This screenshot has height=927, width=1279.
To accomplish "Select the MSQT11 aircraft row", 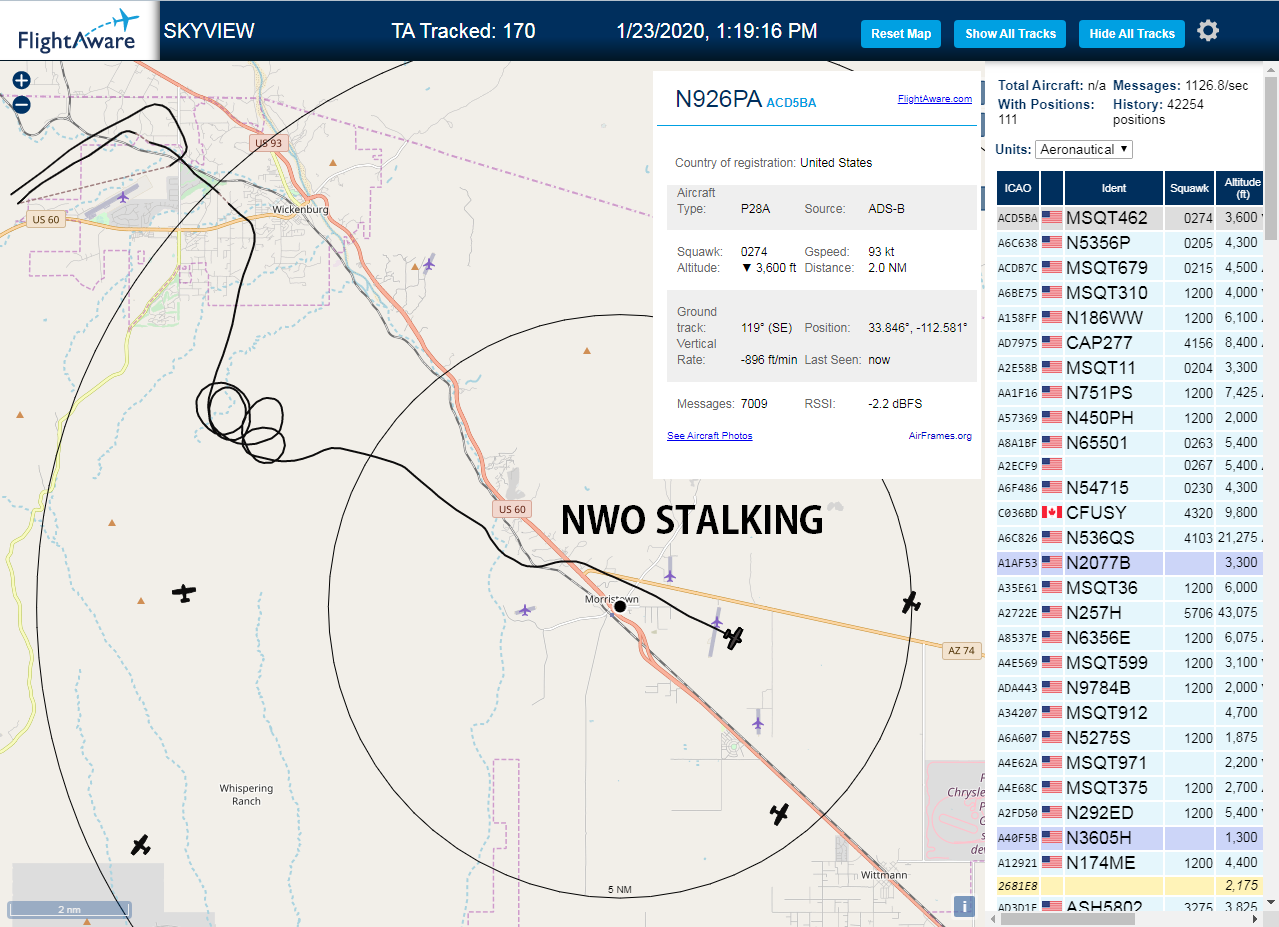I will [1131, 367].
